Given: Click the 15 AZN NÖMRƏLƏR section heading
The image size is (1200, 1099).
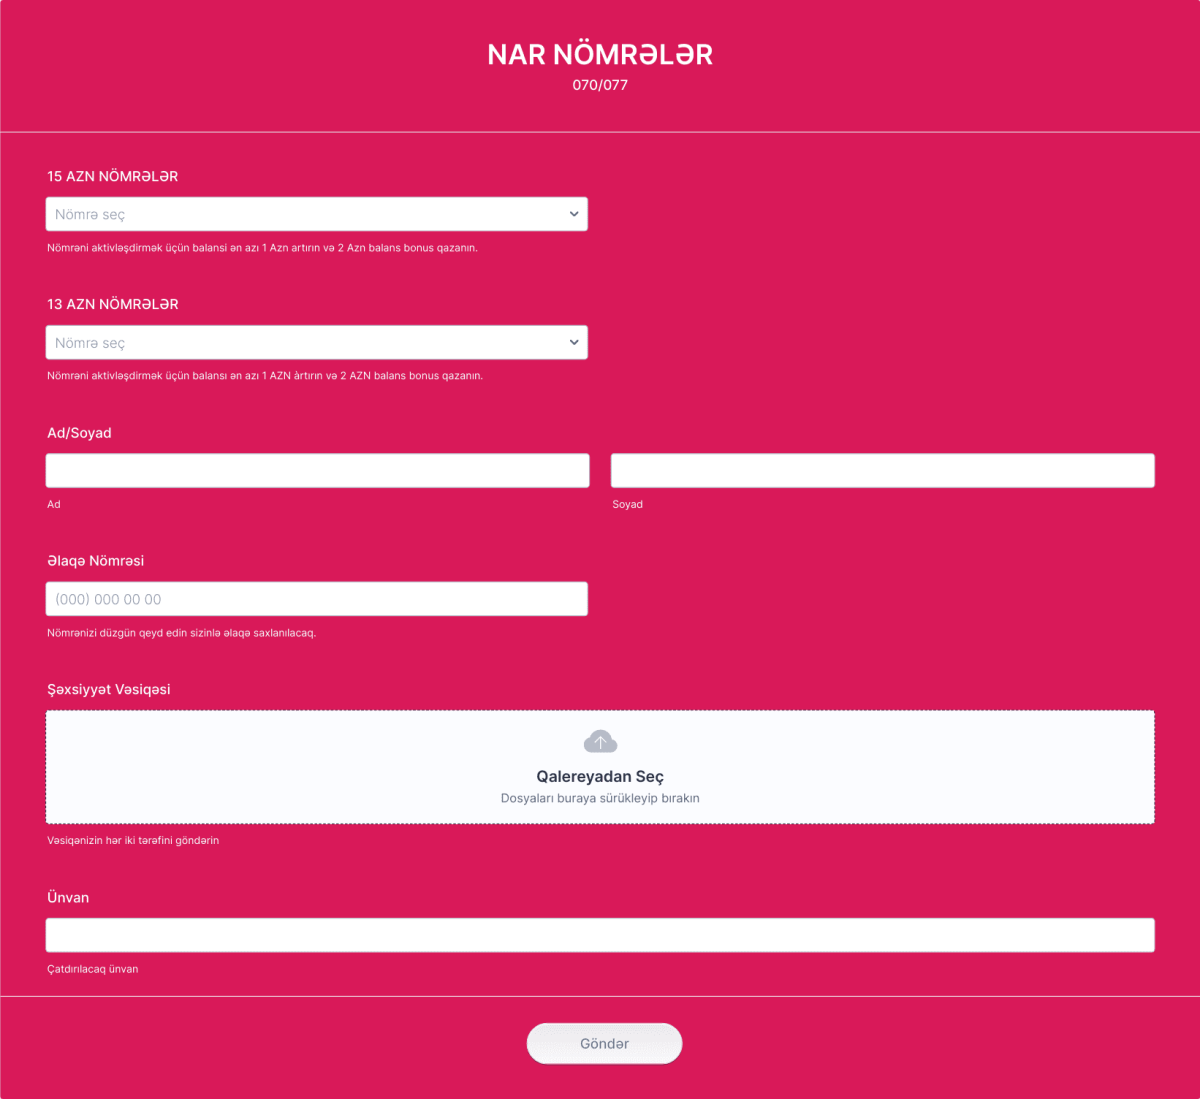Looking at the screenshot, I should point(112,176).
